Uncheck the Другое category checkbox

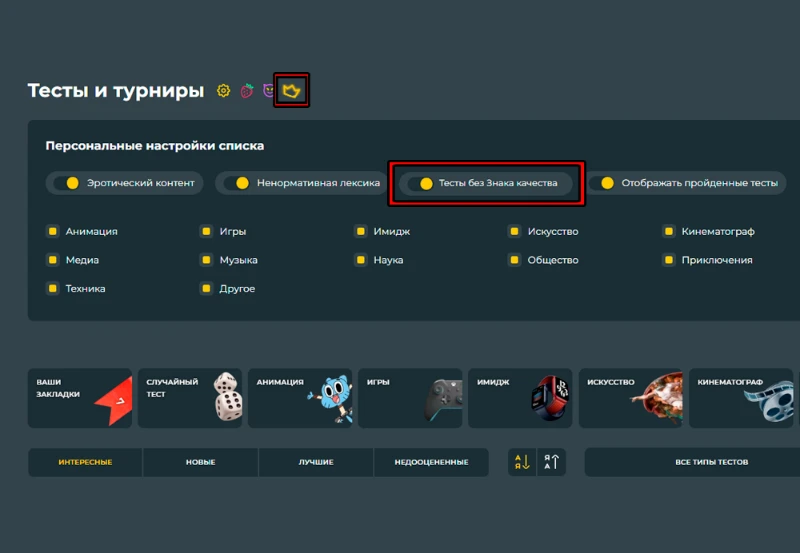tap(207, 289)
